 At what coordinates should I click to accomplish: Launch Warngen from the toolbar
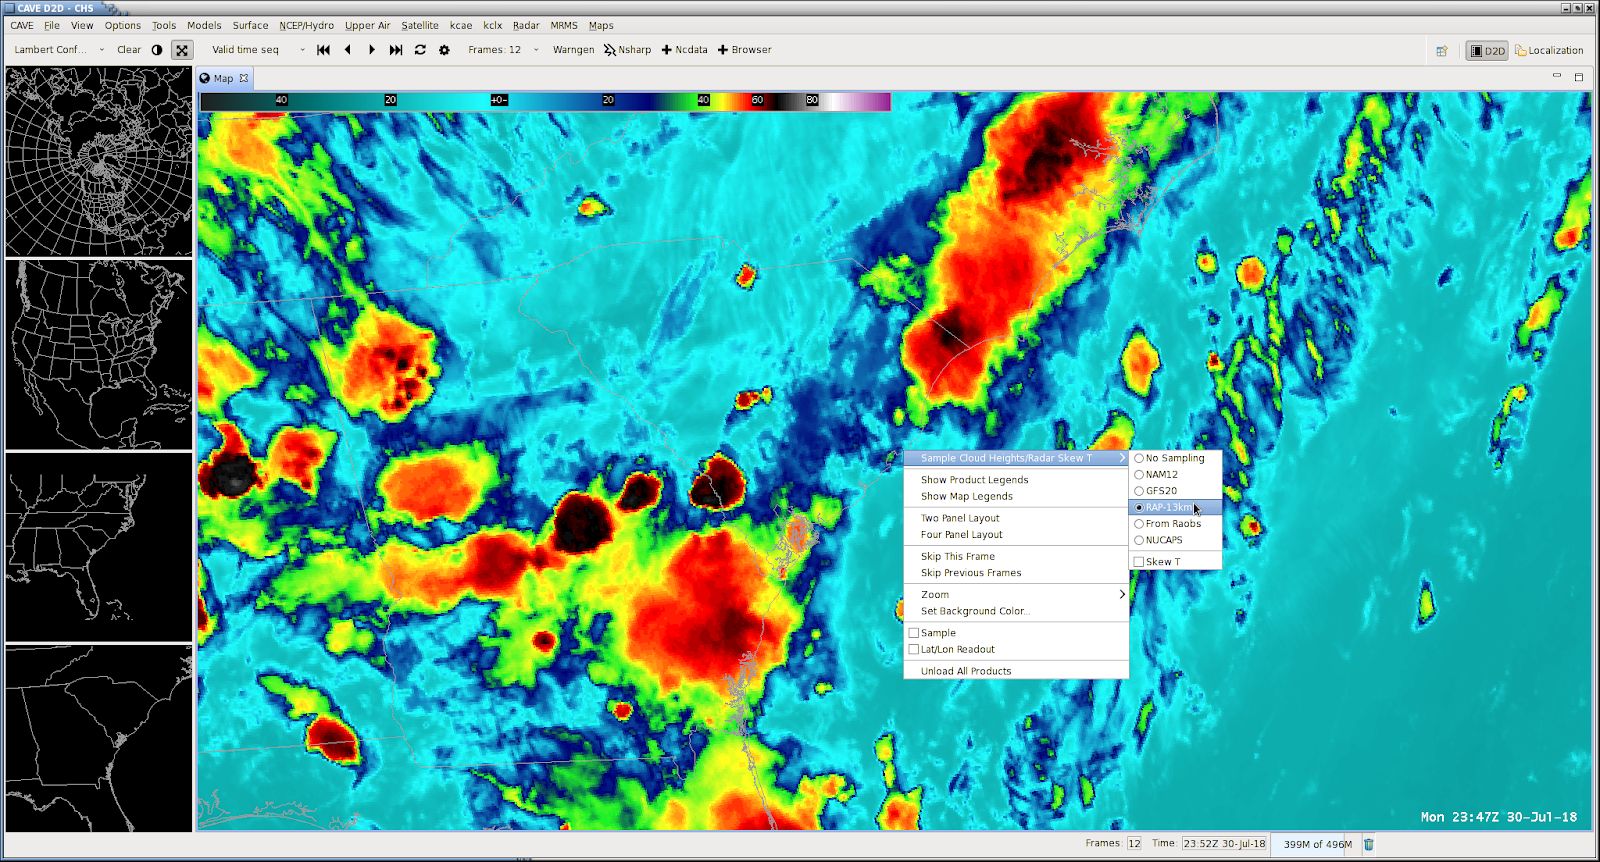pos(573,50)
